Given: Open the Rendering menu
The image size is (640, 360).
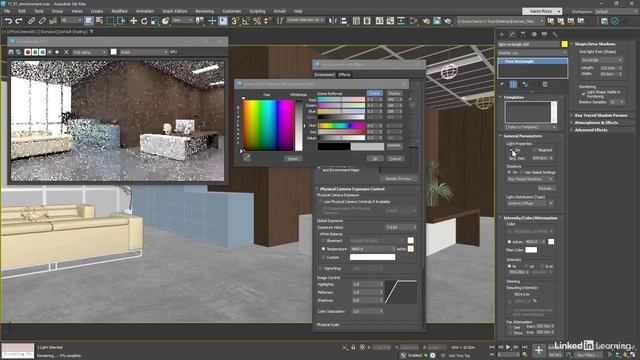Looking at the screenshot, I should click(204, 11).
